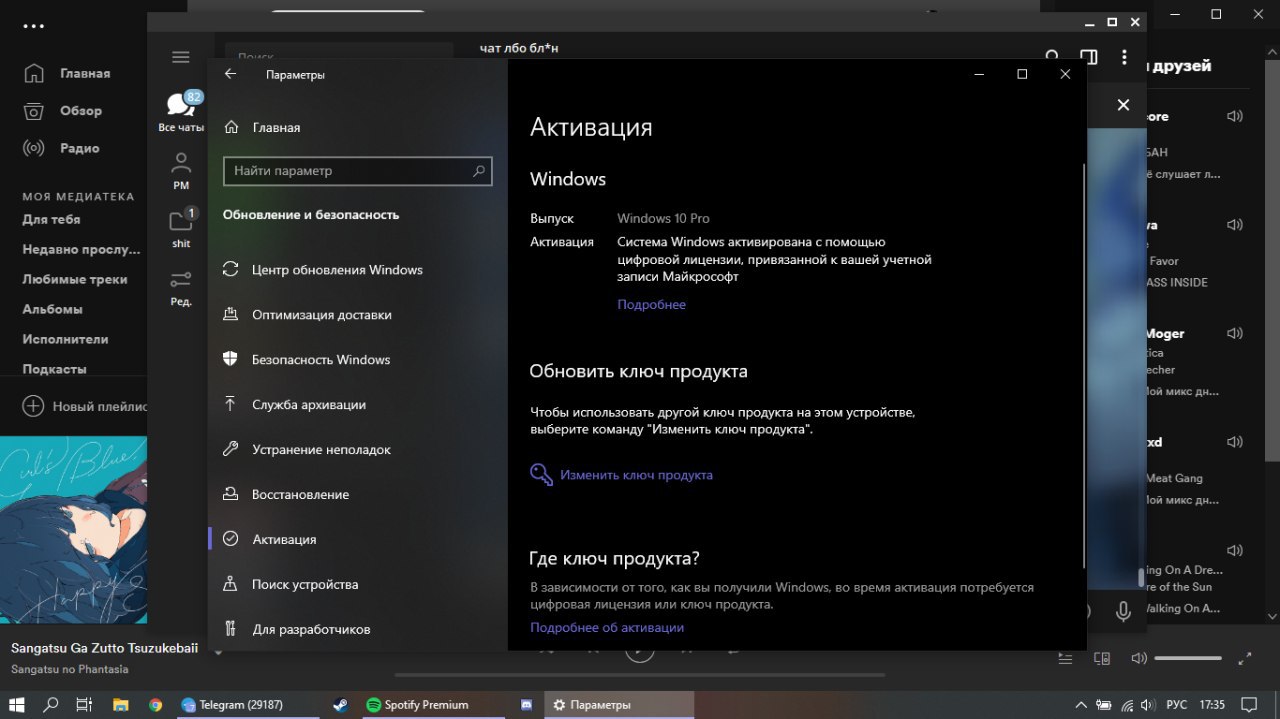
Task: Open Главная home in Settings sidebar
Action: pyautogui.click(x=262, y=127)
